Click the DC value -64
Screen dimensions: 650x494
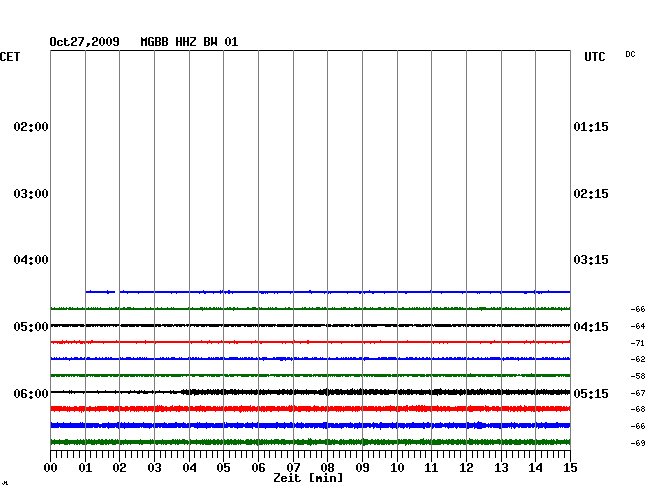(638, 326)
